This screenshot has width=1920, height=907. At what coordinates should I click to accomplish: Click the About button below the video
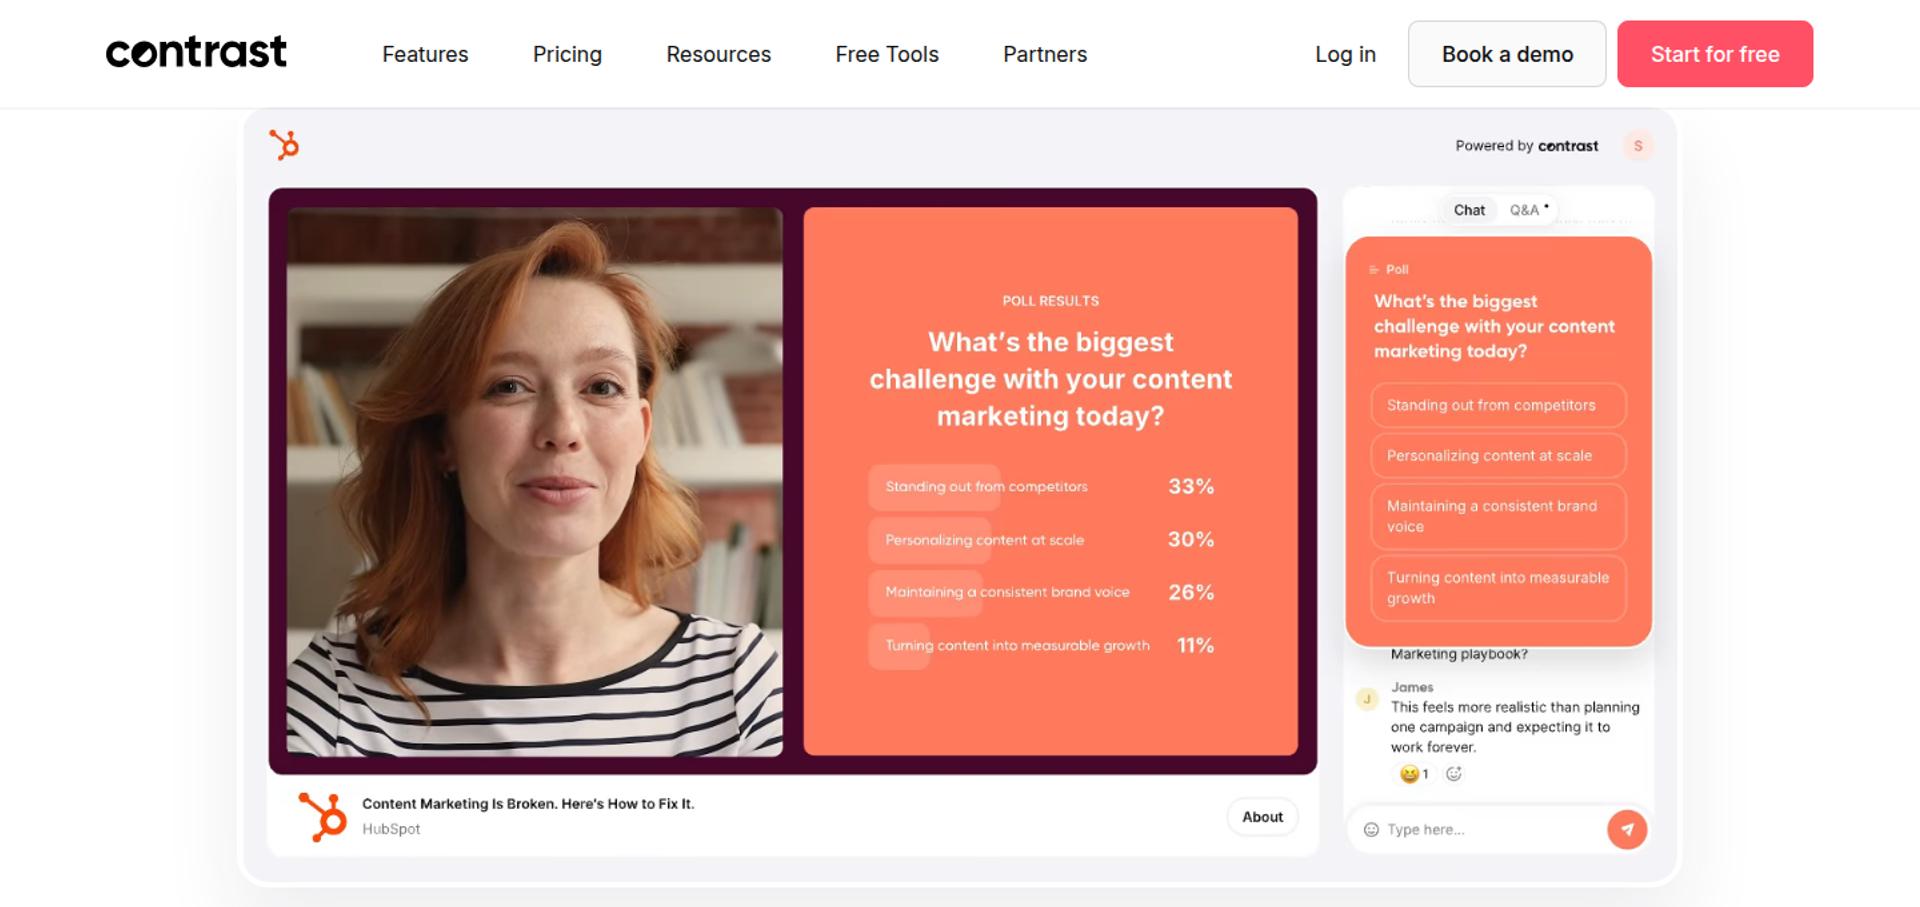(1262, 817)
